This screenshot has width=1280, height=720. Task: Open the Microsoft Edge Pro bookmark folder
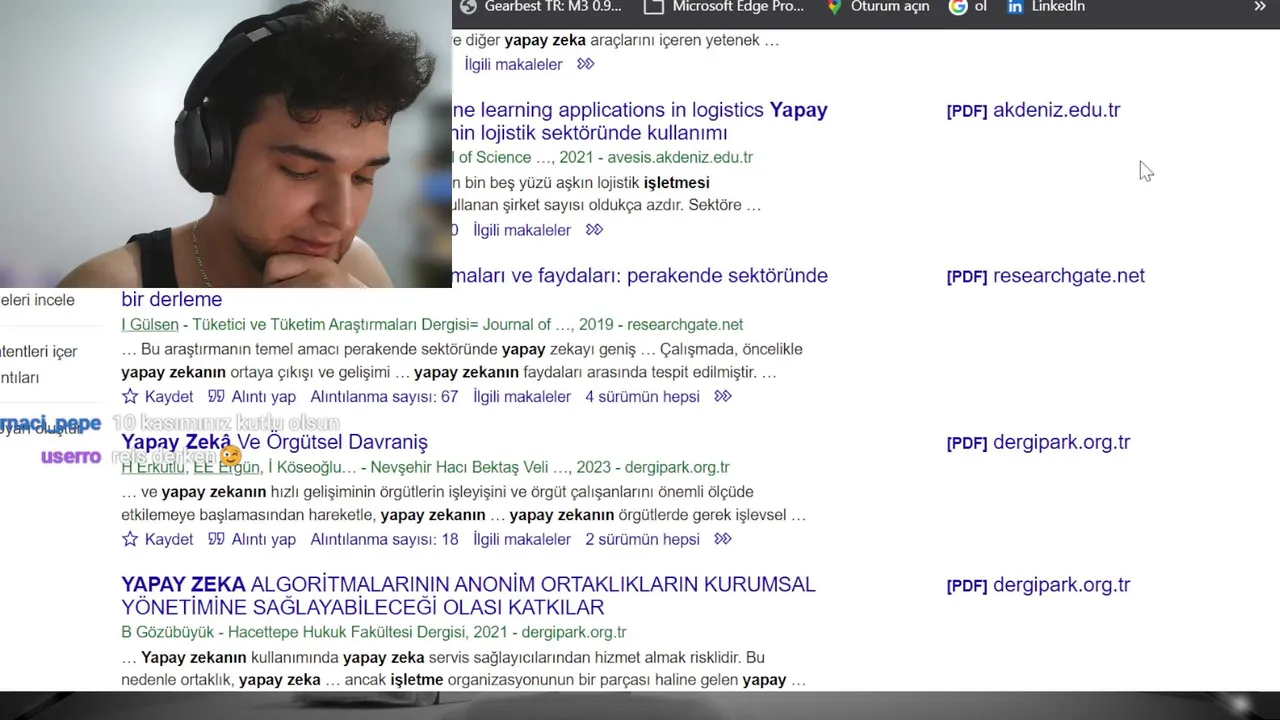point(724,7)
